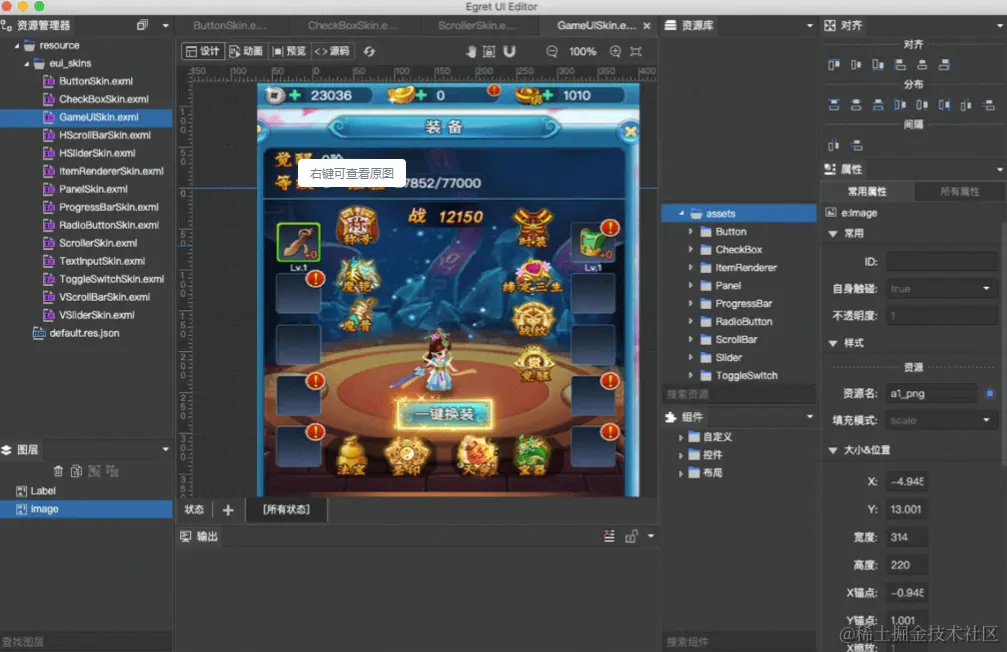Zoom in with the plus magnifier
The image size is (1007, 652).
(x=615, y=51)
